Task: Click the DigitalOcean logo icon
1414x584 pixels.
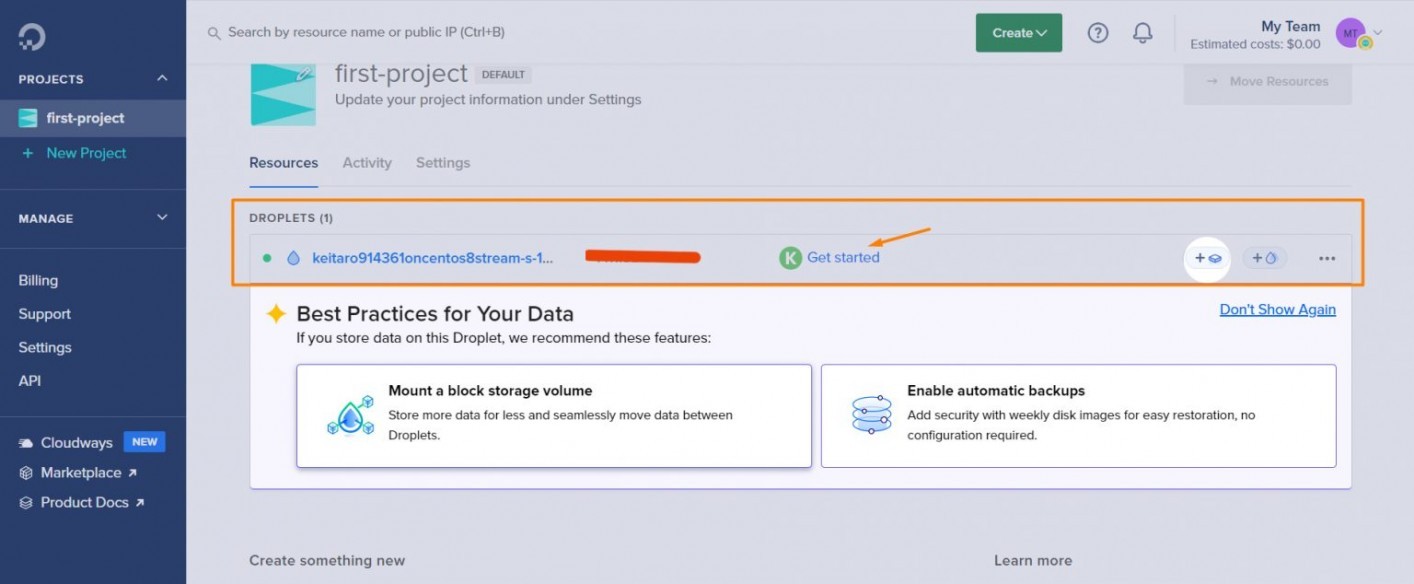Action: (x=31, y=36)
